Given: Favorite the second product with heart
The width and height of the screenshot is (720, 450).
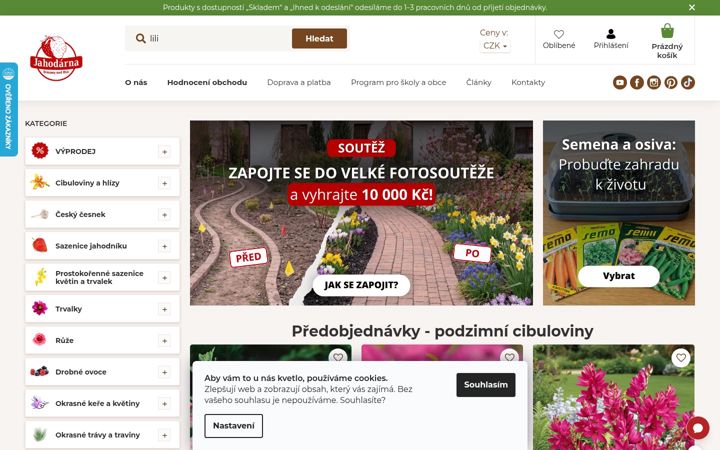Looking at the screenshot, I should 509,357.
